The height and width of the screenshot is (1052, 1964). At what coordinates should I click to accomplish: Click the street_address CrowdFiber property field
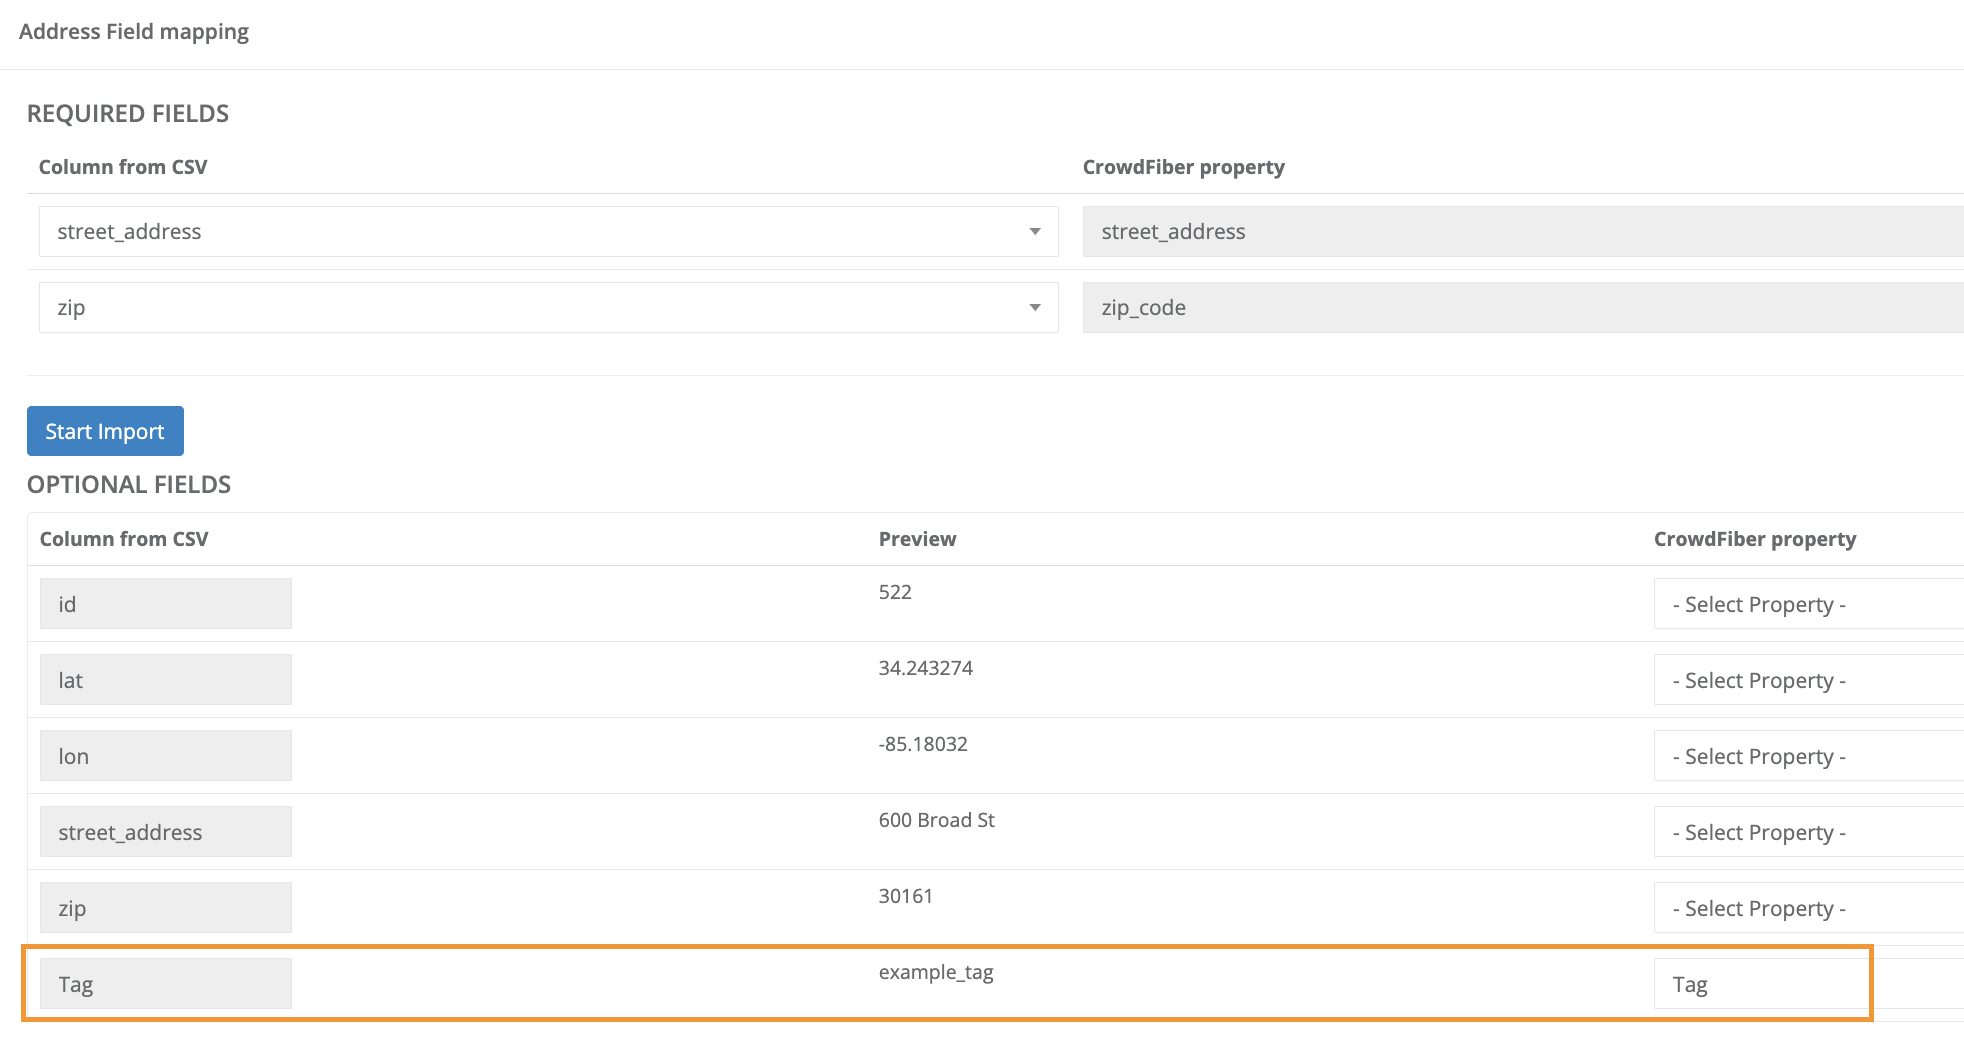point(1520,232)
